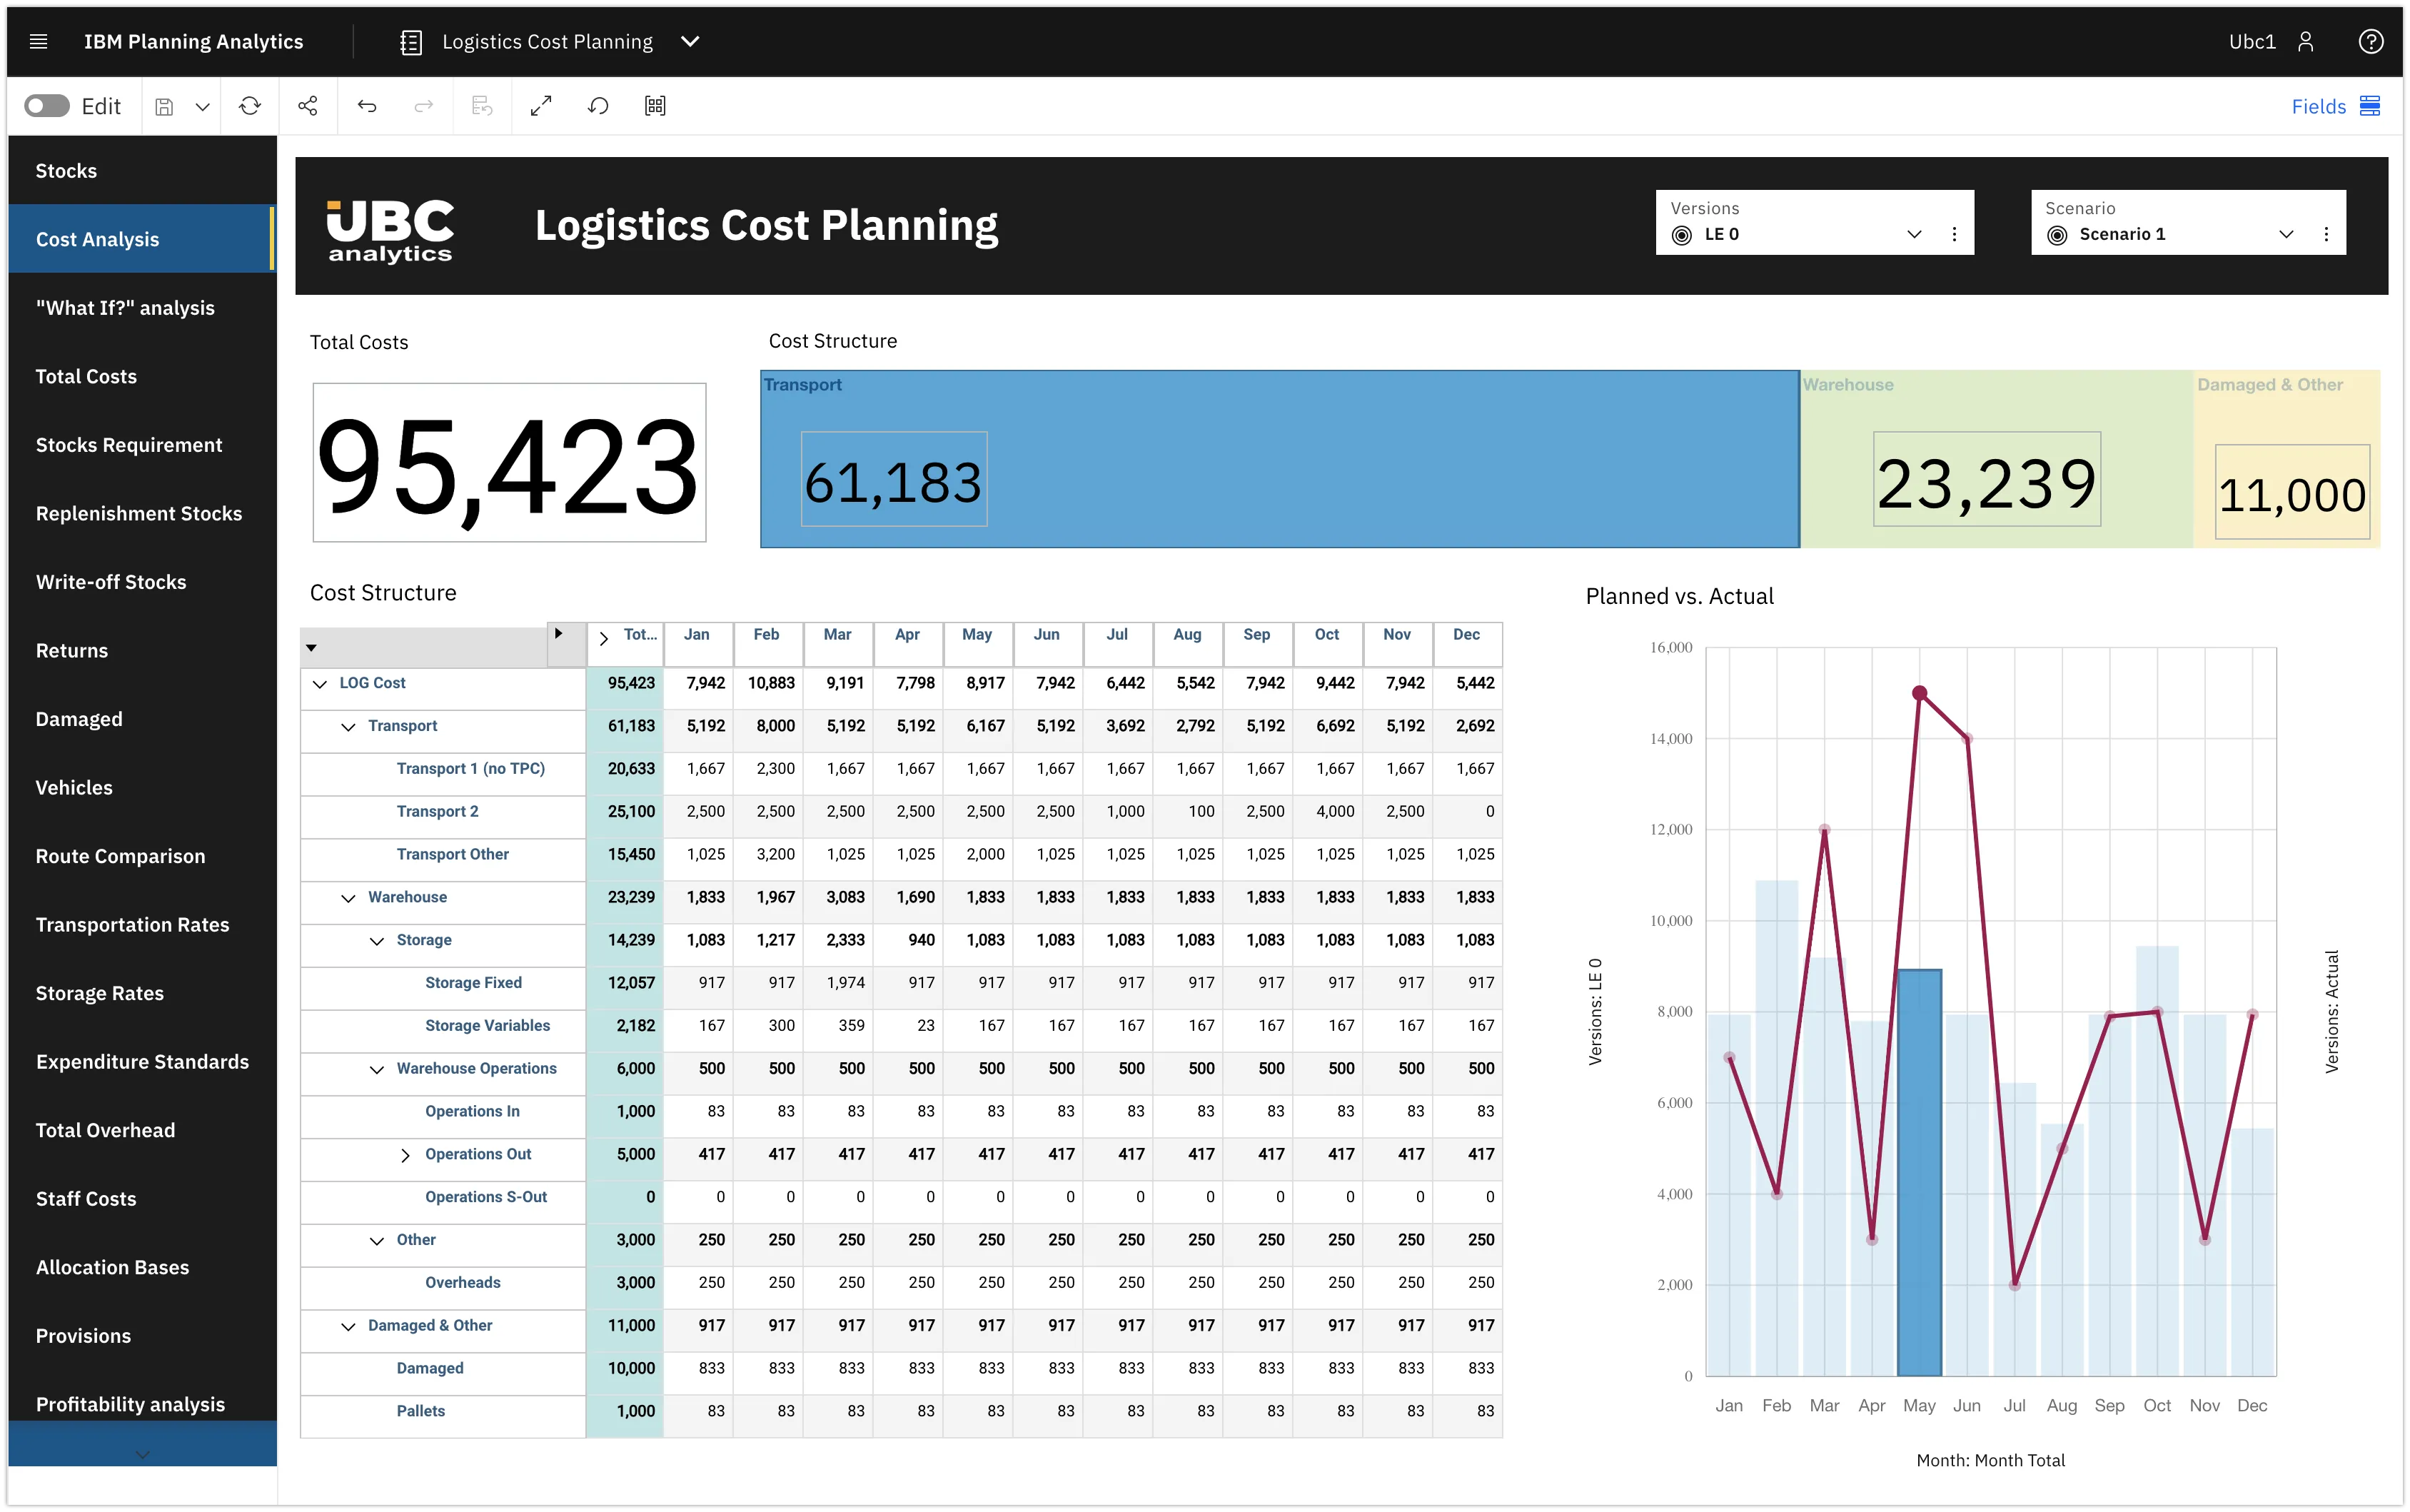This screenshot has width=2410, height=1512.
Task: Click the Ubc1 user profile icon
Action: pyautogui.click(x=2305, y=41)
